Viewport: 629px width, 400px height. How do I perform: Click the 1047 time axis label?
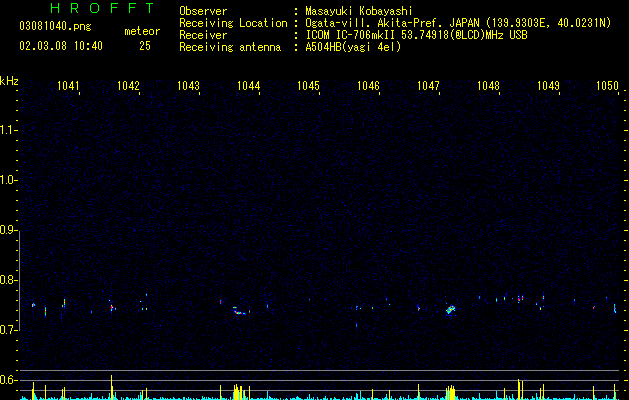pos(428,86)
